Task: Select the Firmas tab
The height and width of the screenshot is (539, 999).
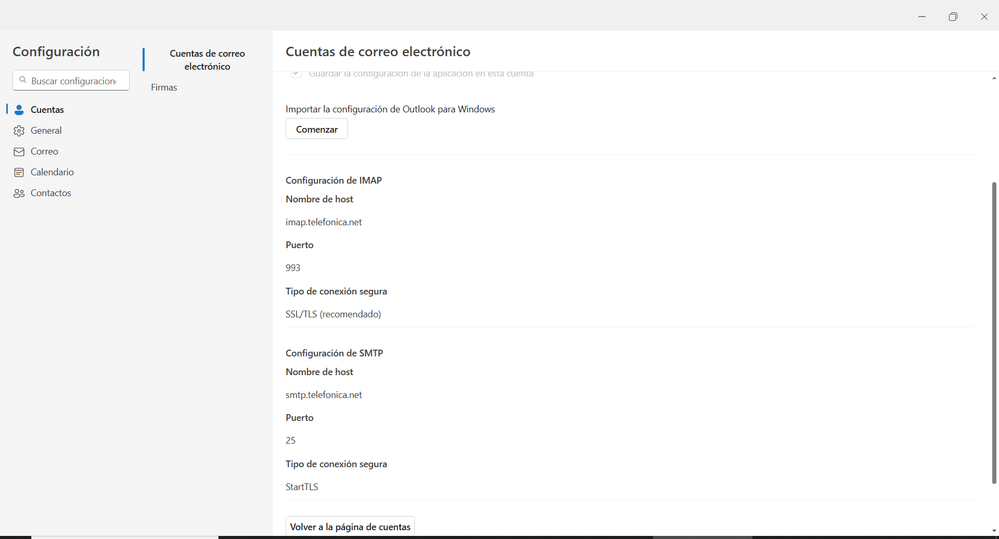Action: click(x=164, y=87)
